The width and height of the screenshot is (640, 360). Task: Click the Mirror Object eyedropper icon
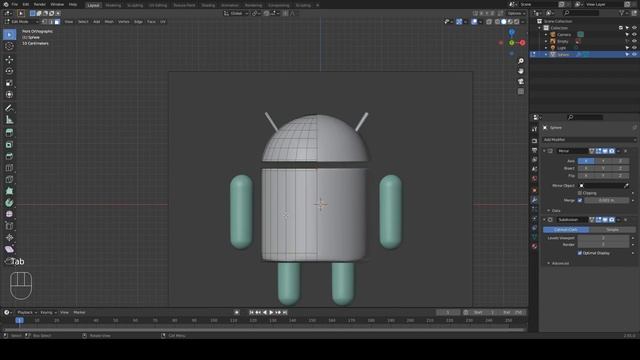pyautogui.click(x=627, y=186)
